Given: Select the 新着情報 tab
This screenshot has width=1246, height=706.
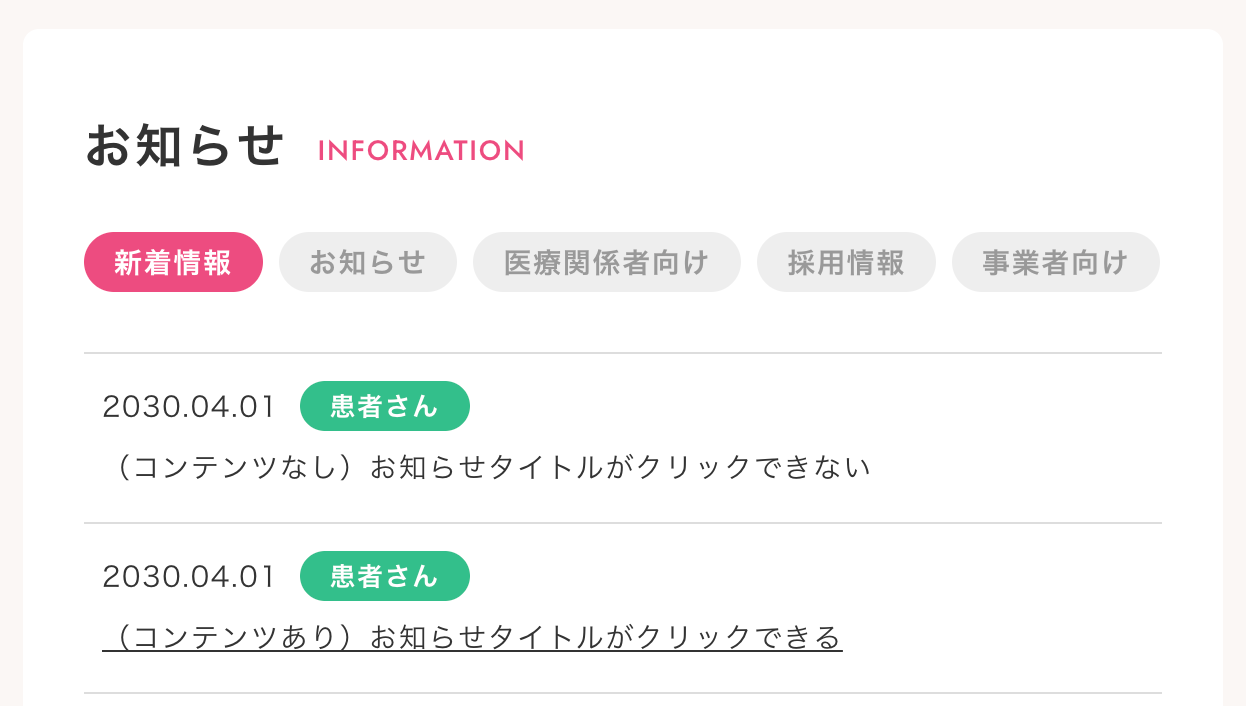Looking at the screenshot, I should click(173, 262).
